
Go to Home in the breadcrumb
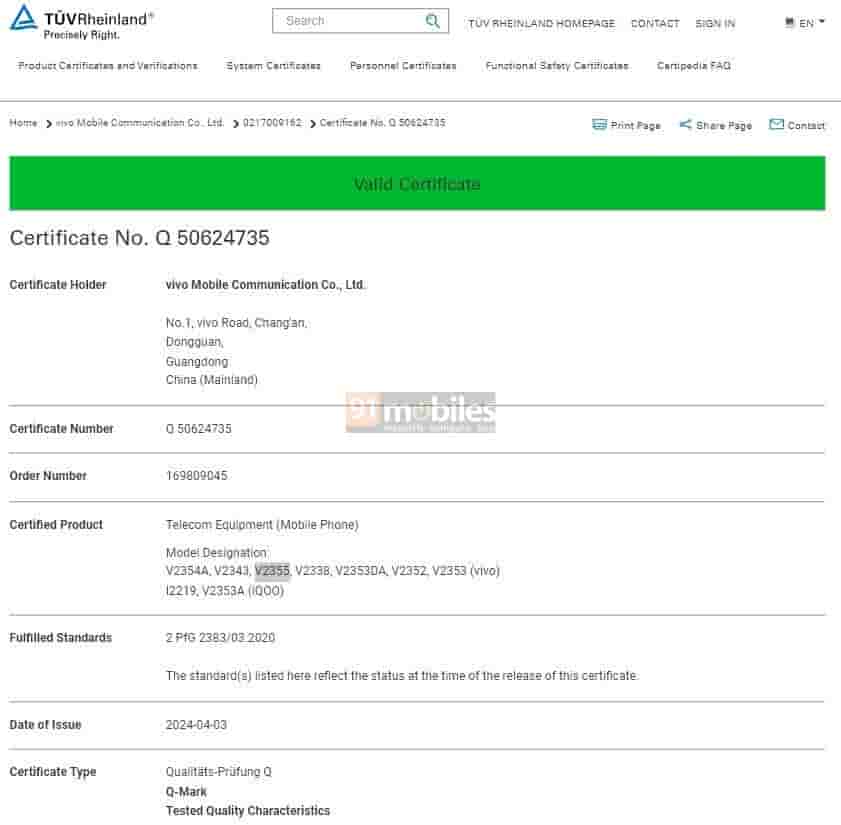tap(23, 123)
